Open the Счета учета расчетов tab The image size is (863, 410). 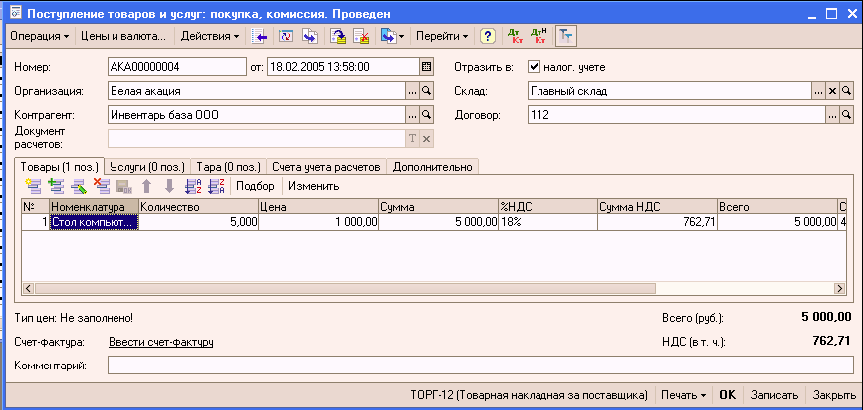[327, 166]
